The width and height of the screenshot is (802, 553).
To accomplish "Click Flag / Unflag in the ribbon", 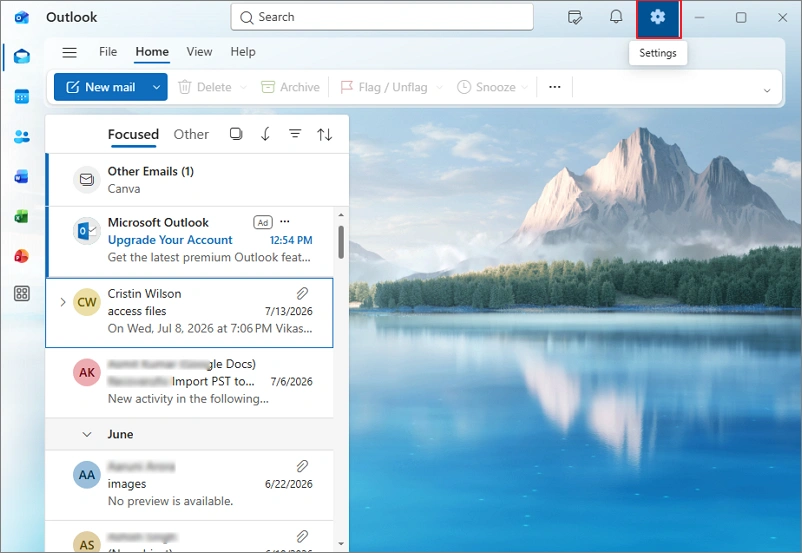I will click(384, 87).
